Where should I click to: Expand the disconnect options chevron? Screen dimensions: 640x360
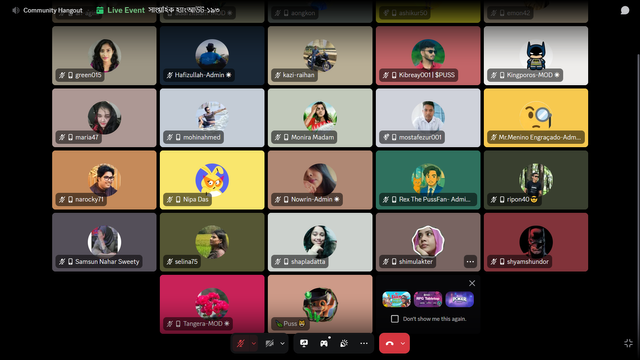click(403, 344)
